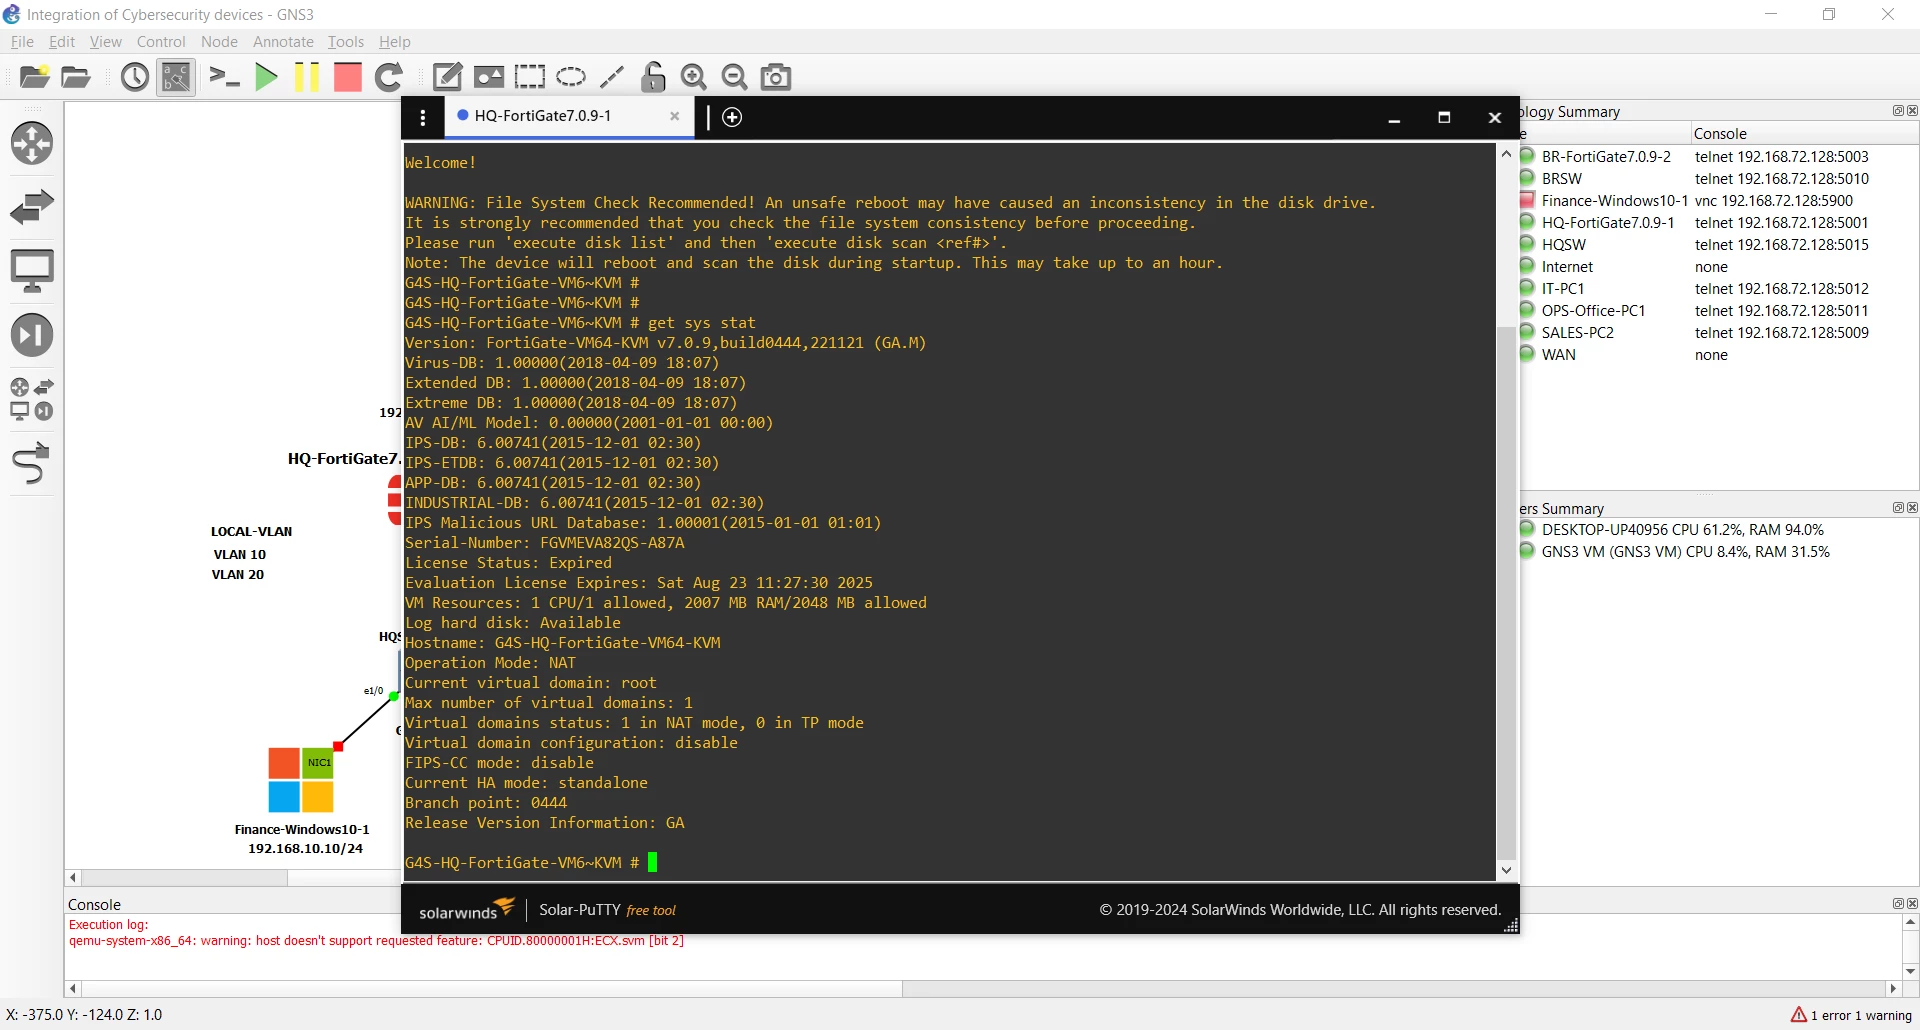Viewport: 1920px width, 1030px height.
Task: Browse all devices in sidebar
Action: 32,399
